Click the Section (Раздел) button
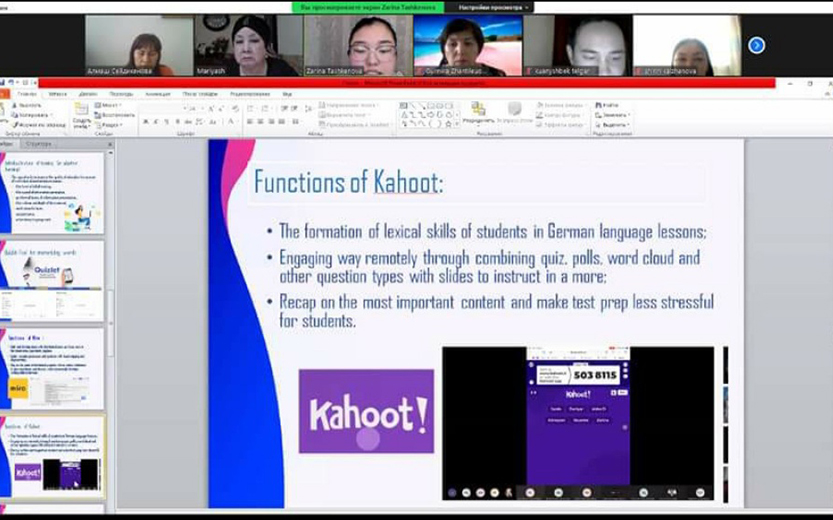This screenshot has width=833, height=520. pyautogui.click(x=108, y=124)
